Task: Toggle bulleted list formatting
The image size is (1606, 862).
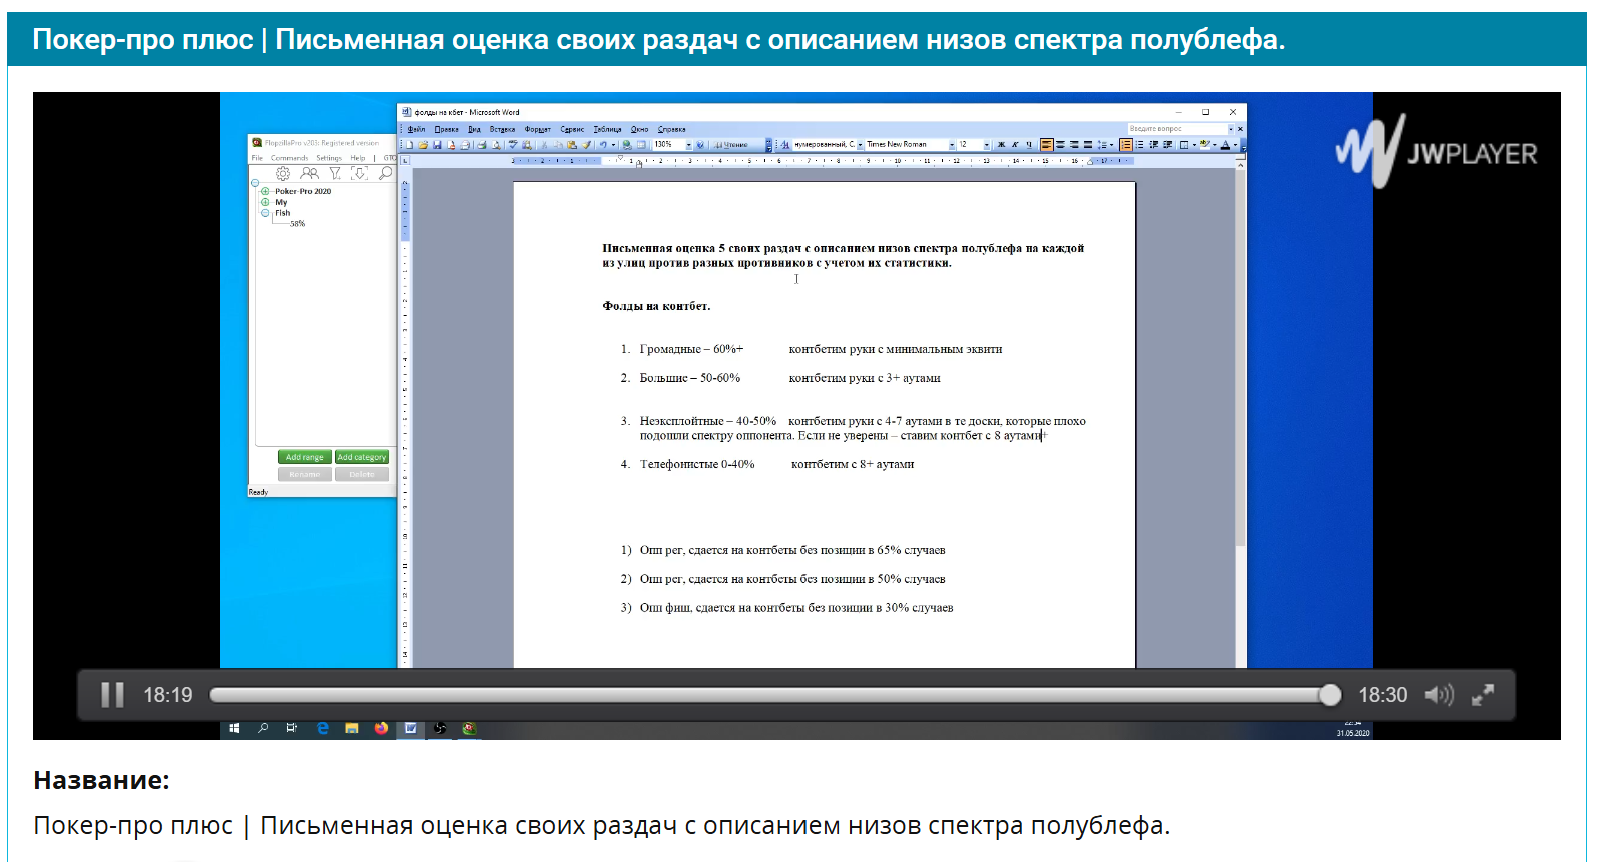Action: 1139,145
